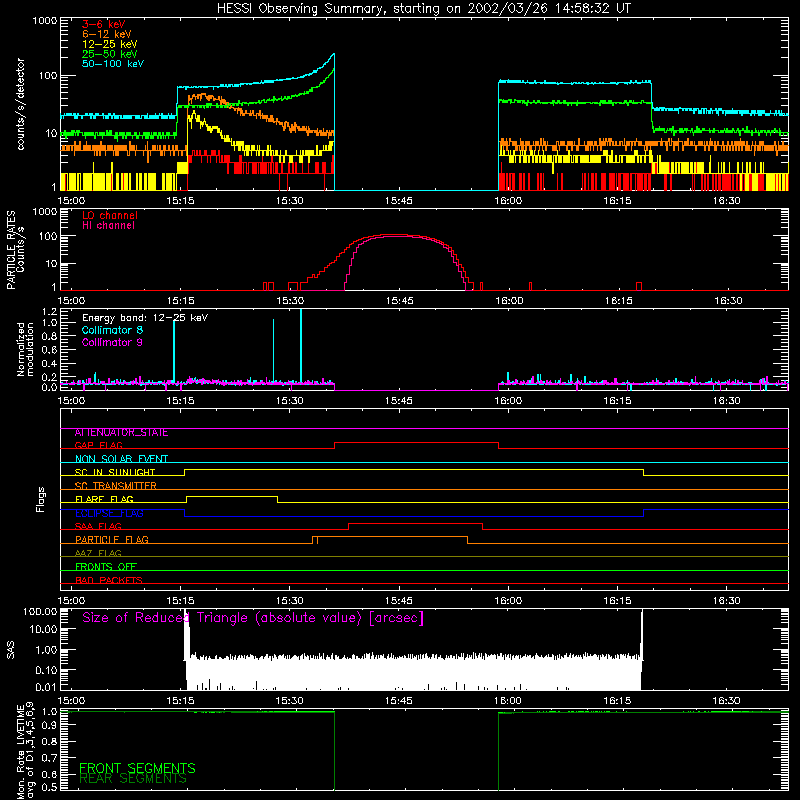This screenshot has height=800, width=800.
Task: Click the FRONTS_OFF flag label
Action: click(x=106, y=567)
